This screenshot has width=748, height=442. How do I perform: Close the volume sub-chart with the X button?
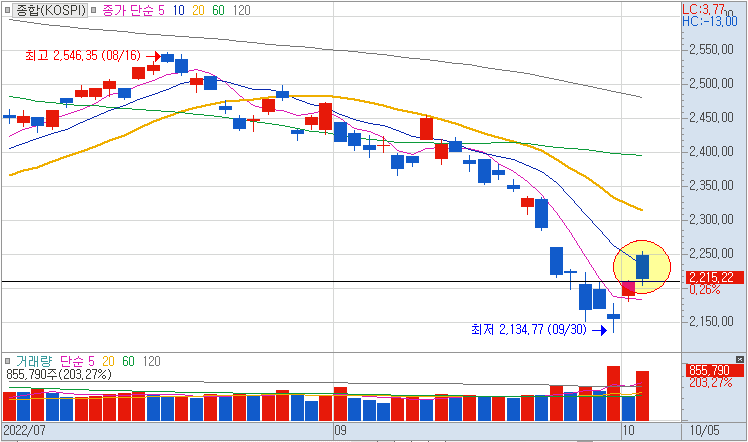point(739,359)
